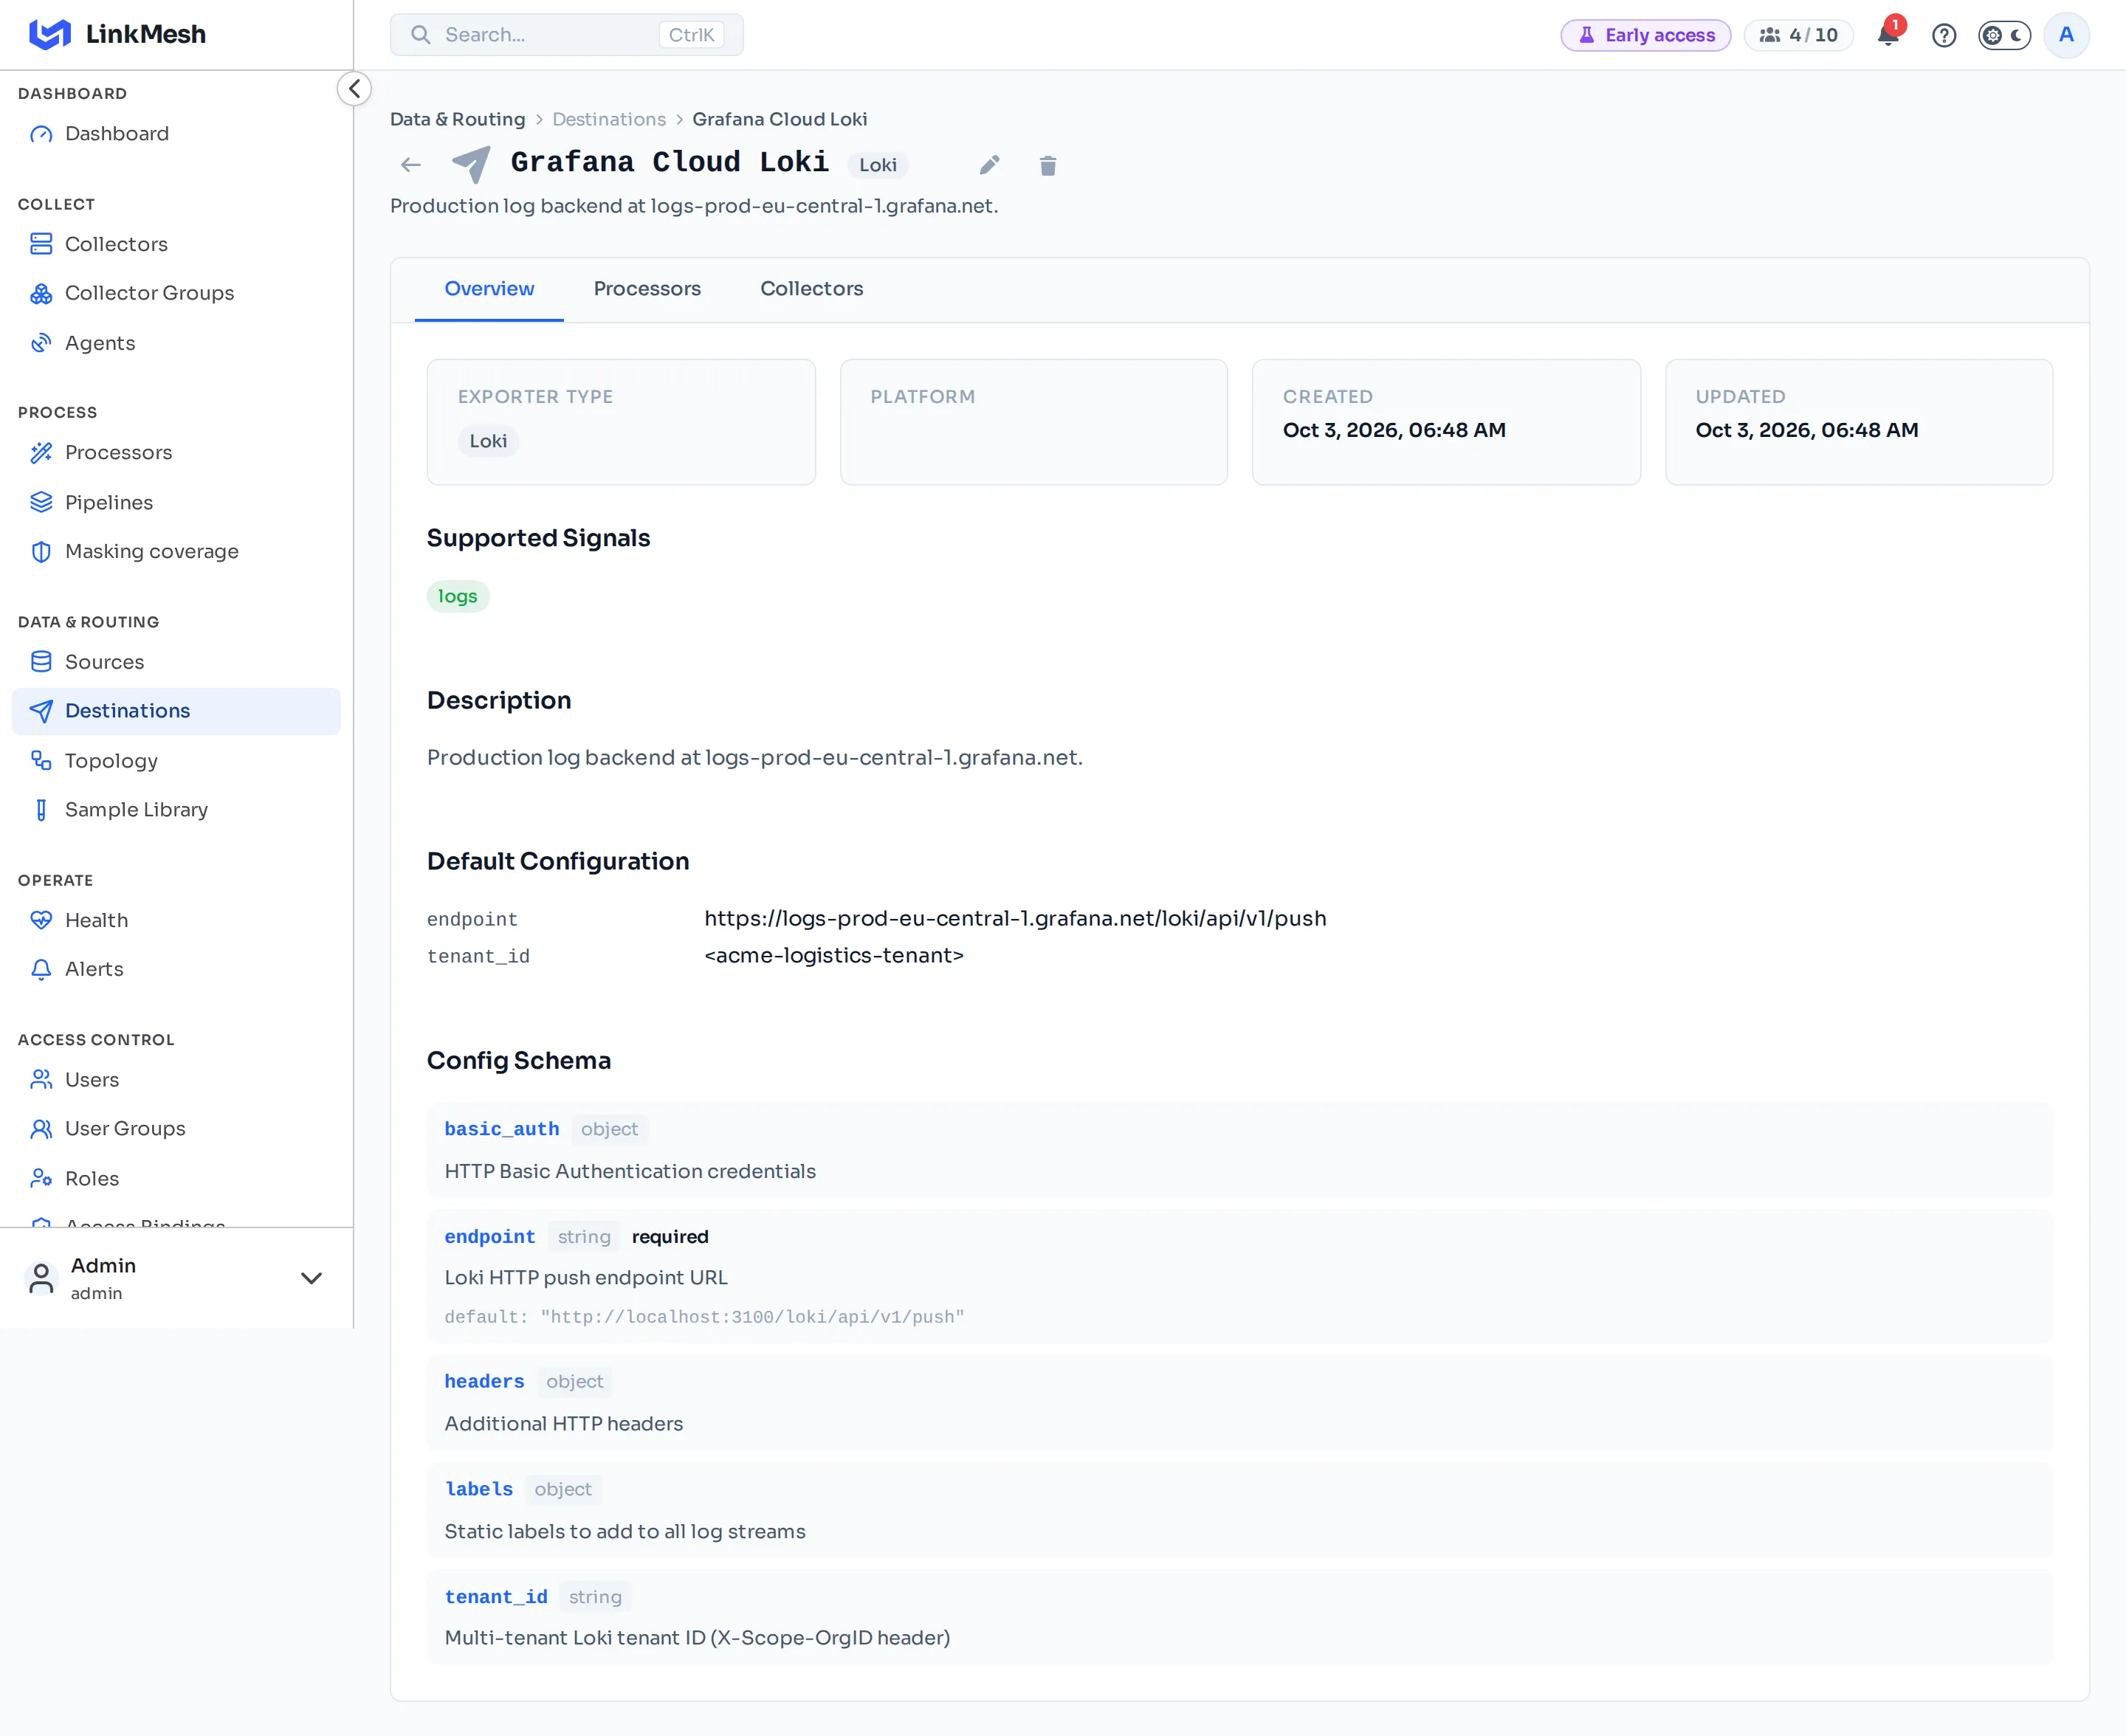Click the endpoint URL value in Default Configuration

coord(1015,918)
